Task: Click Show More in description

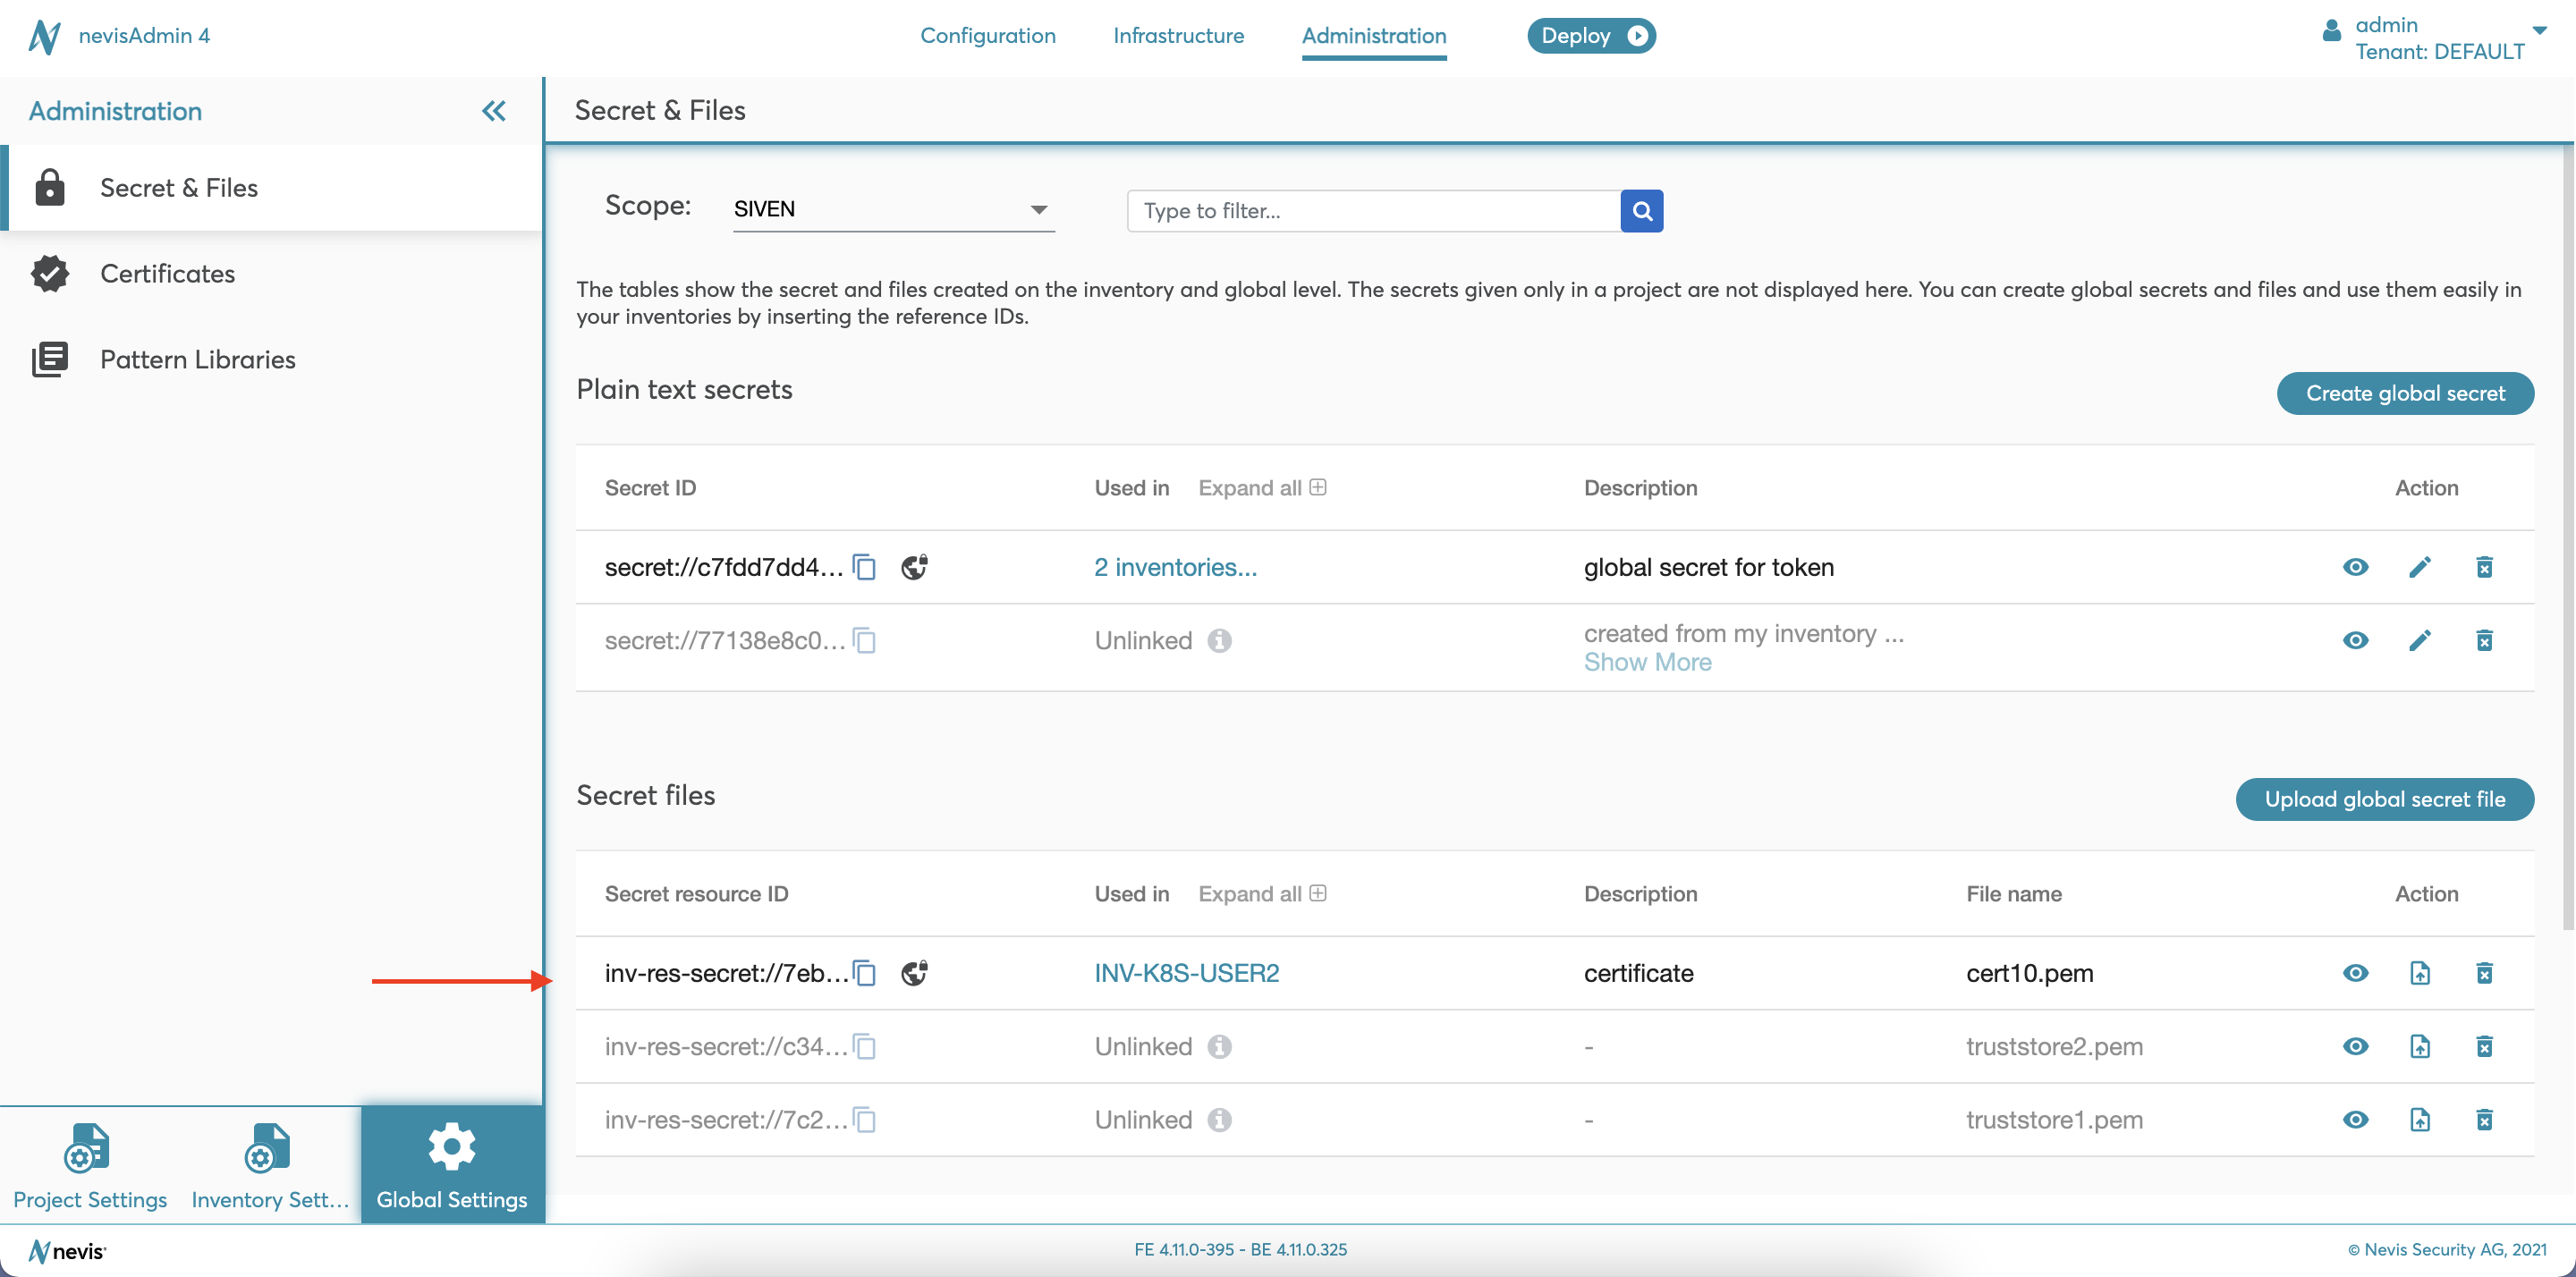Action: click(x=1647, y=662)
